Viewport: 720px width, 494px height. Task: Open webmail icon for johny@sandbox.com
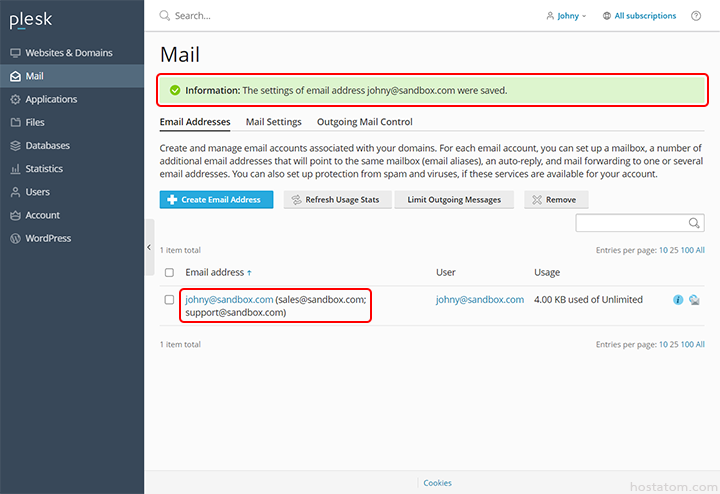coord(694,300)
